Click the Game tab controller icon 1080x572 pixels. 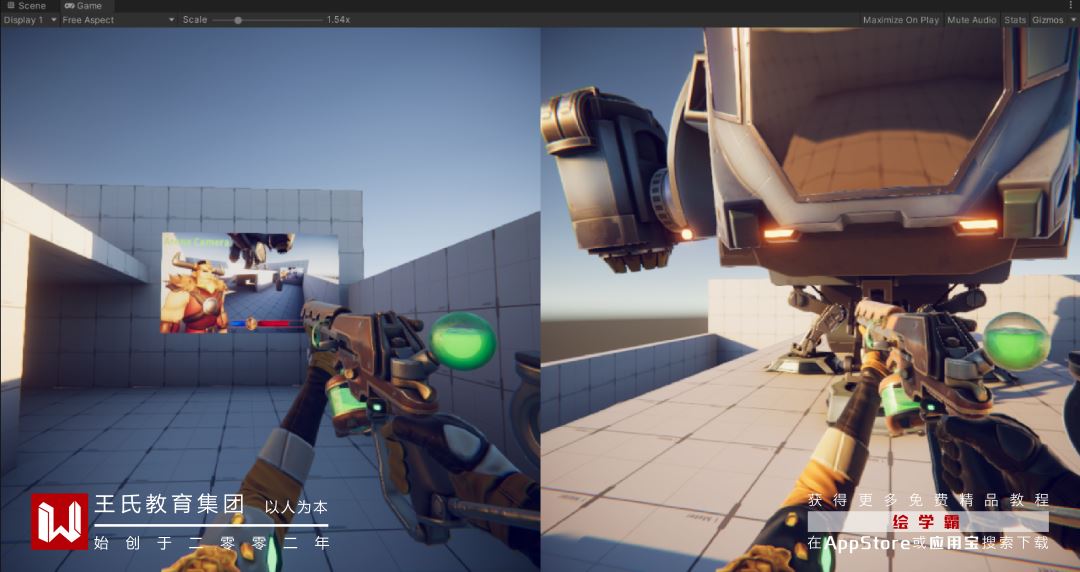(x=70, y=6)
